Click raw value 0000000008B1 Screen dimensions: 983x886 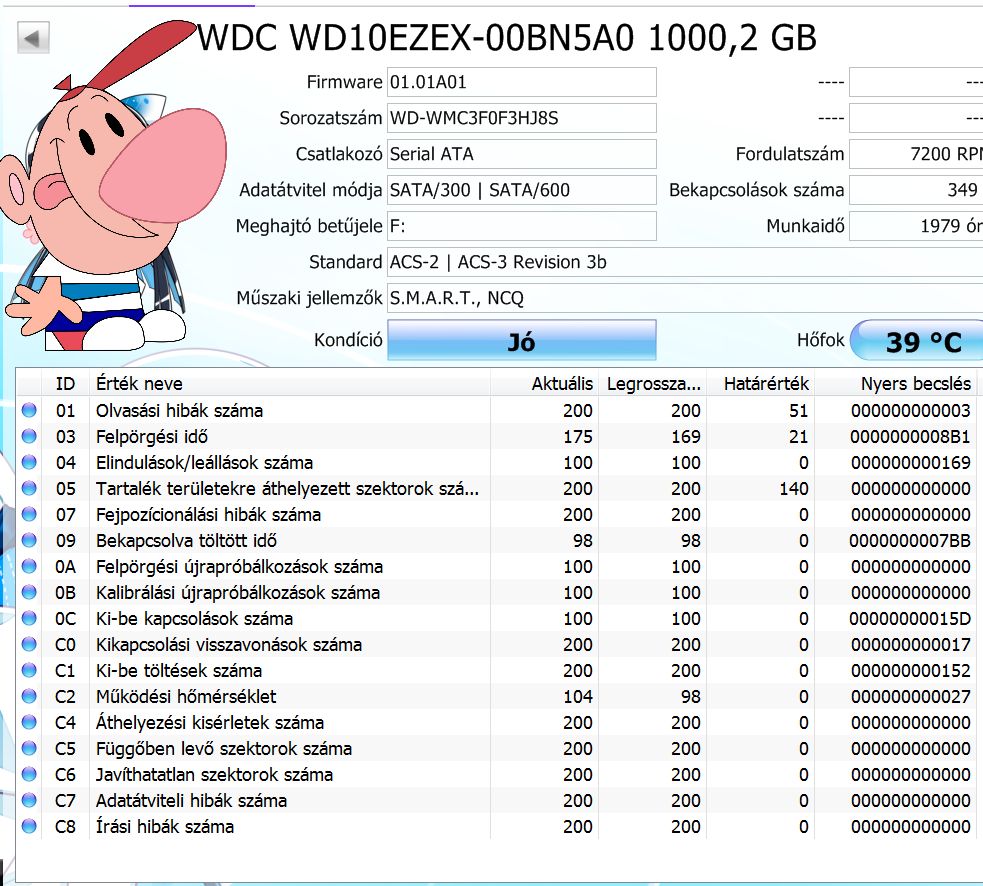[x=910, y=436]
